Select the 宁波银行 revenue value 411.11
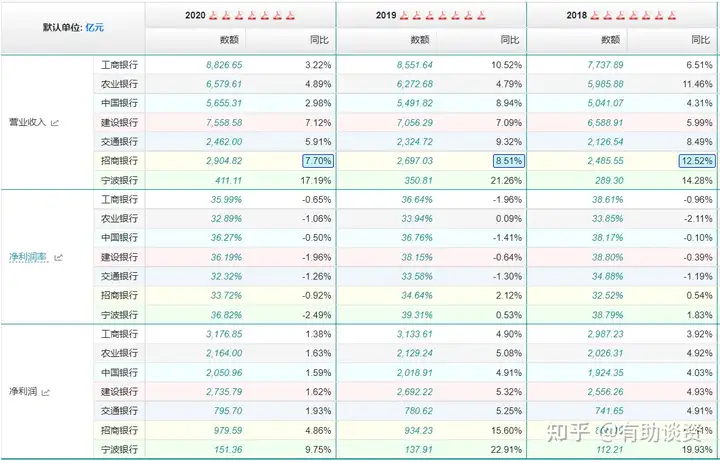720x462 pixels. [x=228, y=180]
